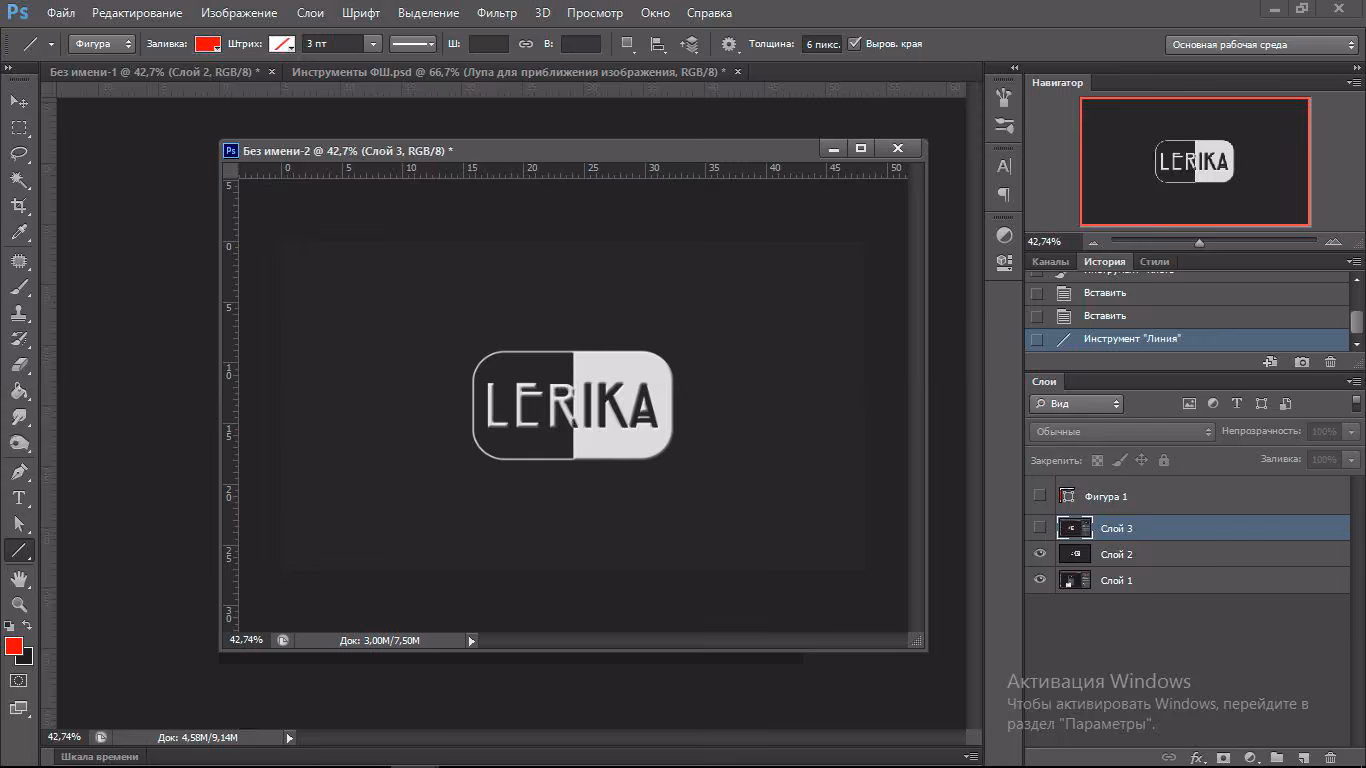The width and height of the screenshot is (1366, 768).
Task: Click the Толщина line weight field
Action: pyautogui.click(x=822, y=44)
